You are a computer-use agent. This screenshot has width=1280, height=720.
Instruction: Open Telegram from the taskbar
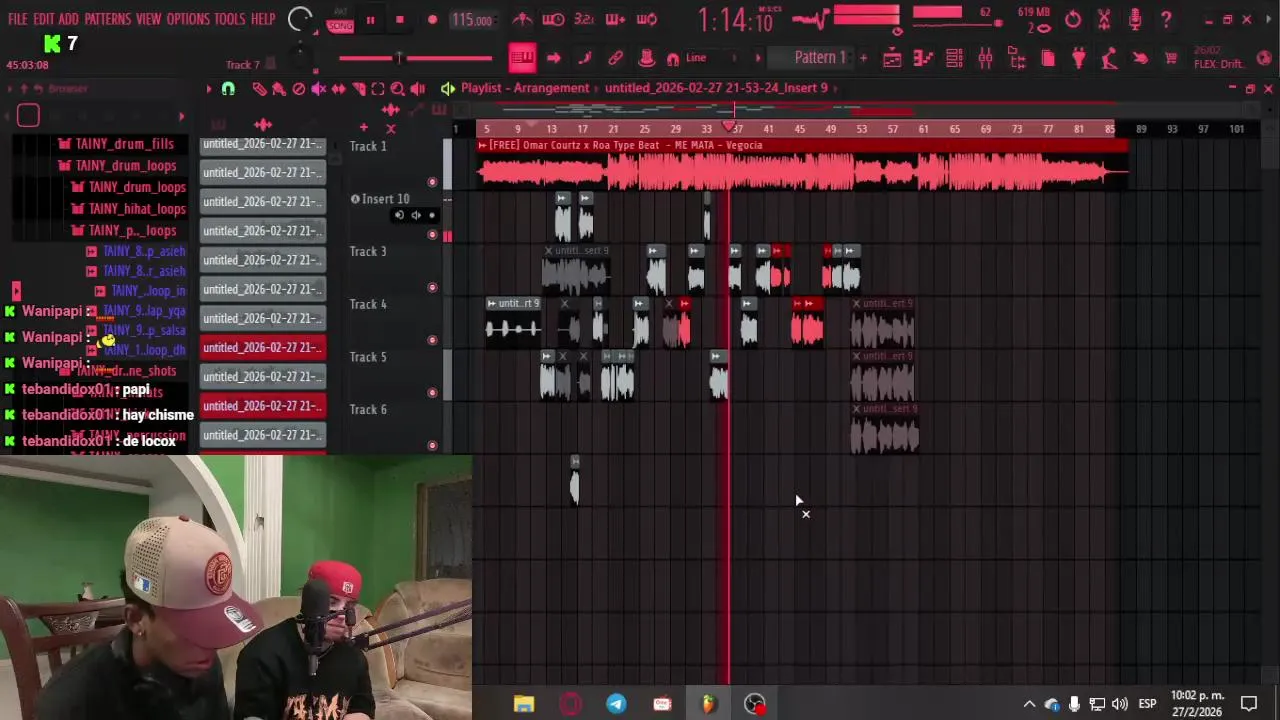(616, 704)
